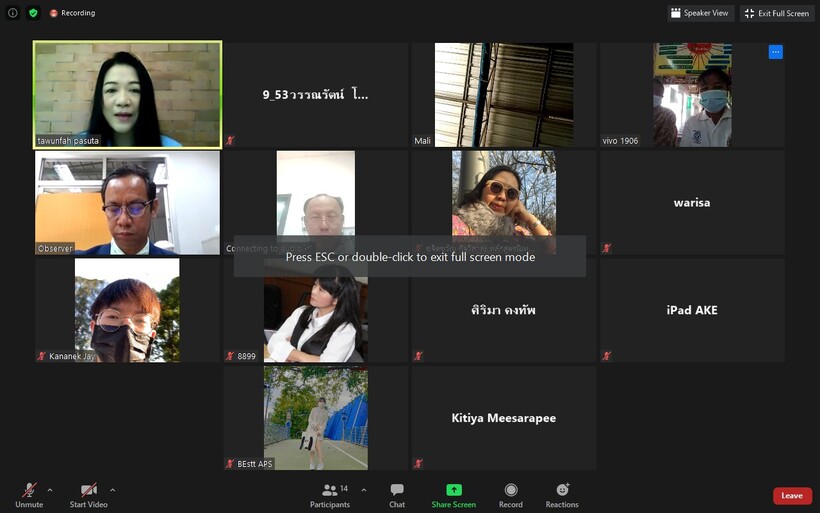This screenshot has width=820, height=513.
Task: Click muted mic icon on 9_53 tile
Action: [x=230, y=140]
